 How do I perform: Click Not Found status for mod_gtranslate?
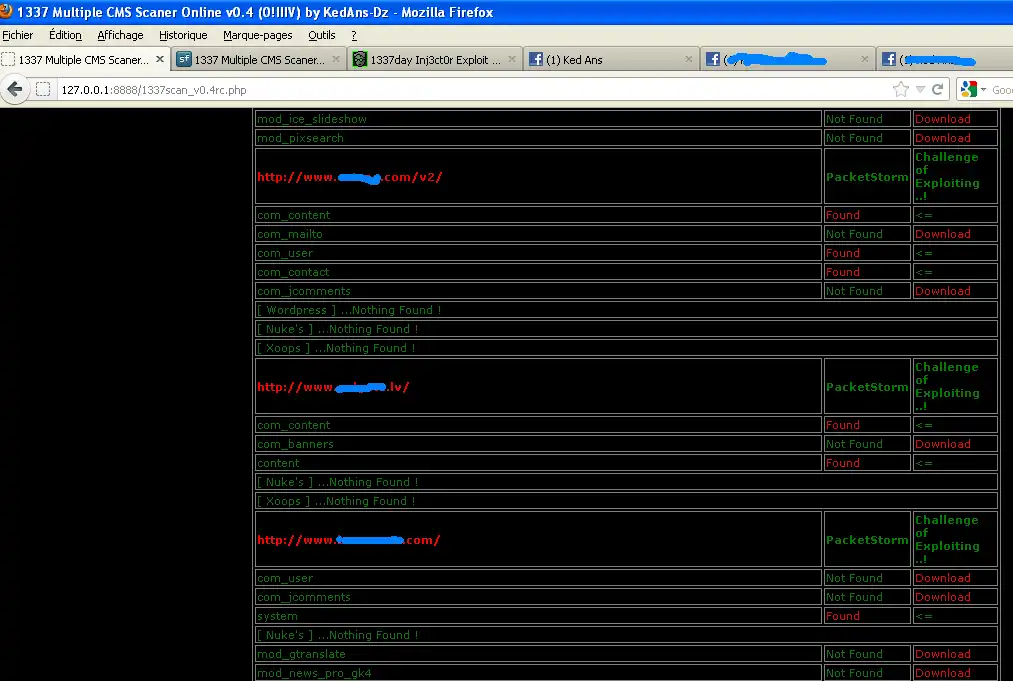[854, 654]
